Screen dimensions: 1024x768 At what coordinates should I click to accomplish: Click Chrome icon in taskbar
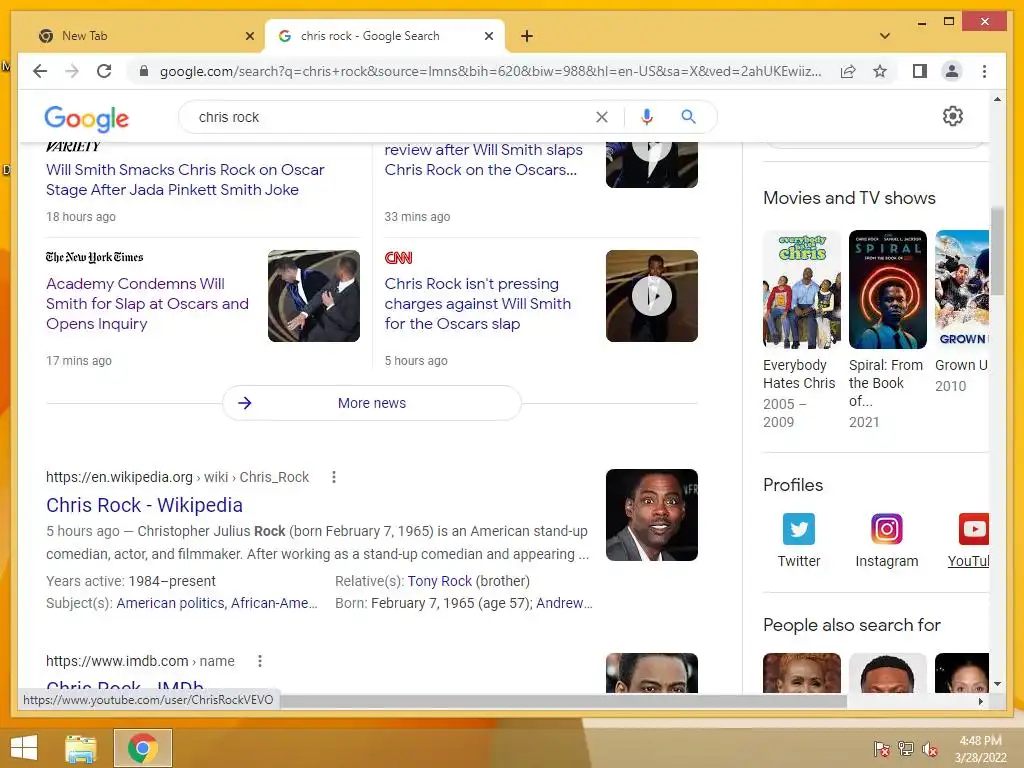pos(142,748)
